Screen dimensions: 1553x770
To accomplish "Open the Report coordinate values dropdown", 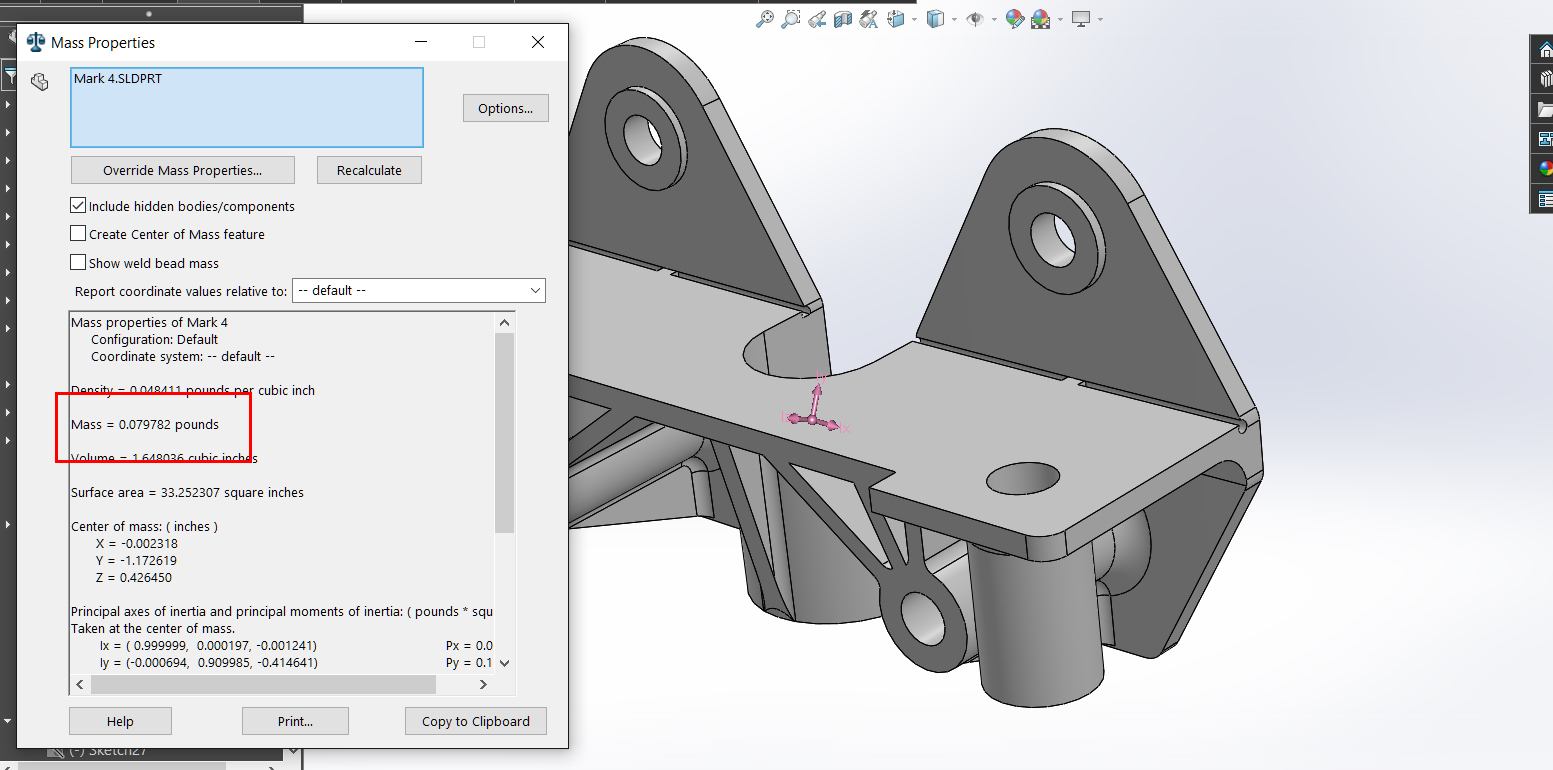I will click(419, 290).
